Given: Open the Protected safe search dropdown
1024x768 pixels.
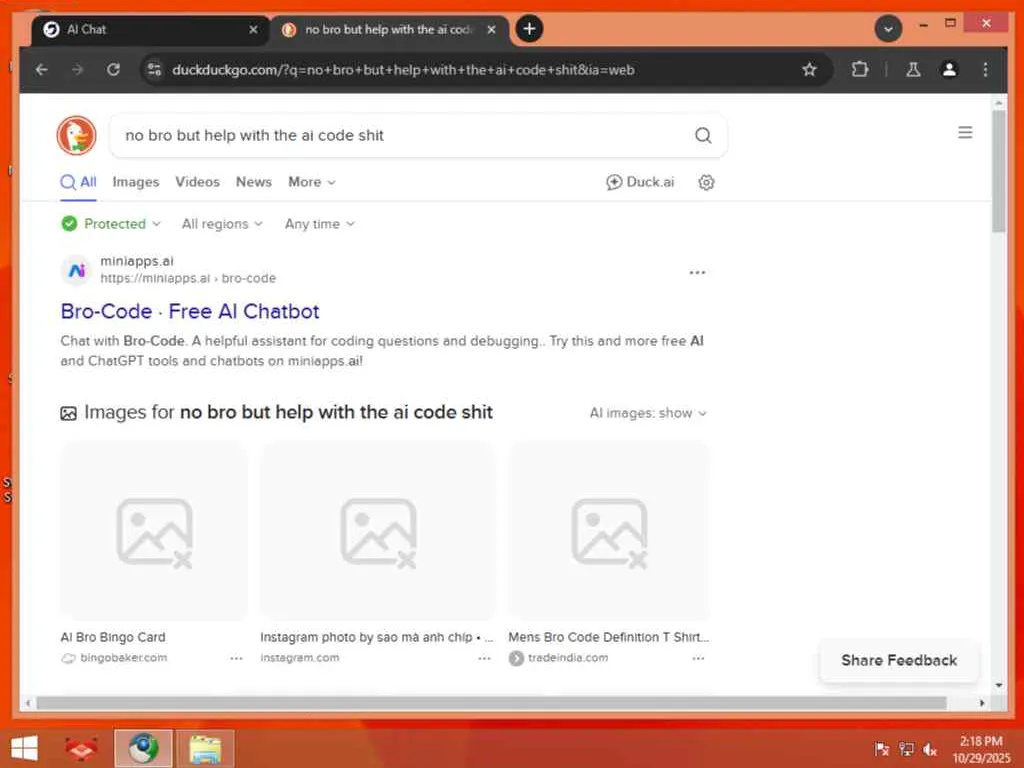Looking at the screenshot, I should click(x=111, y=224).
